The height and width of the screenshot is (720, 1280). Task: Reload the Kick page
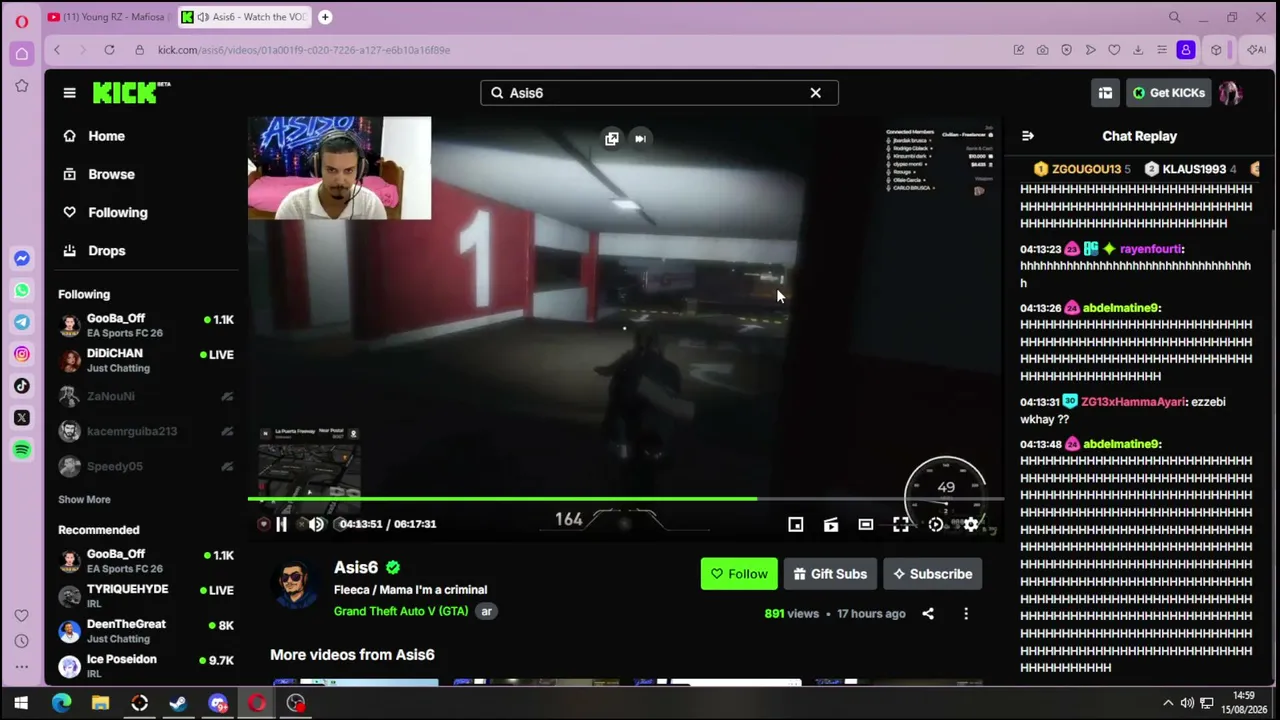(109, 50)
